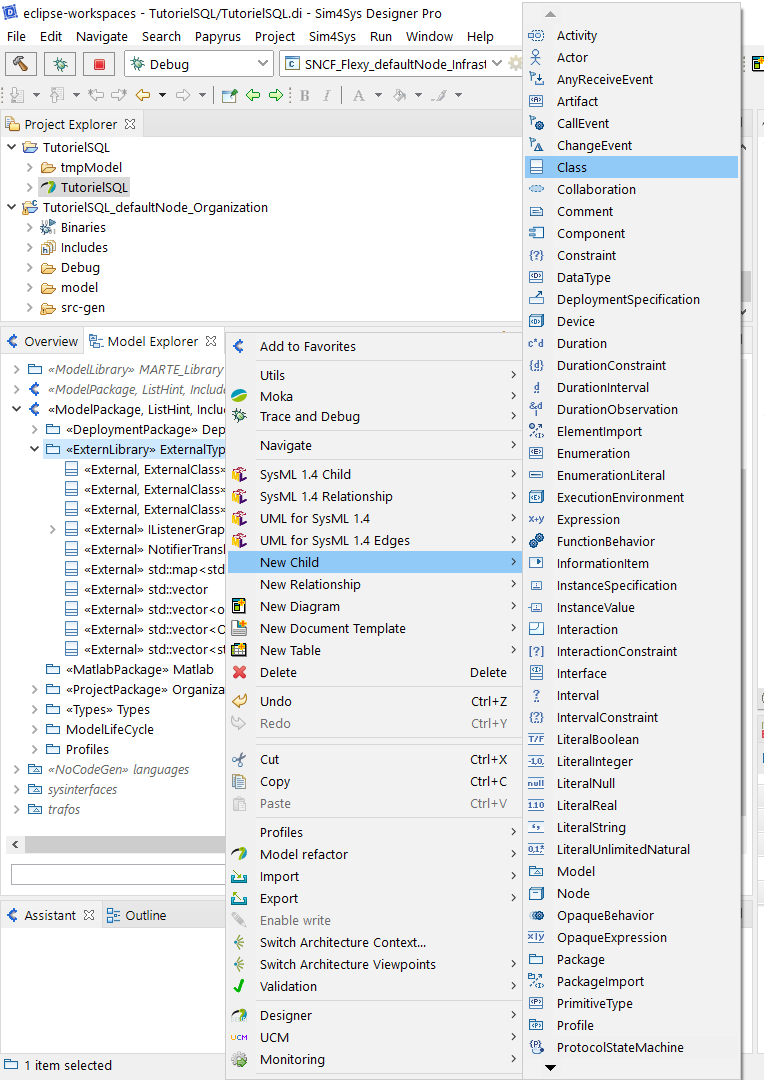Choose New Relationship from context menu
This screenshot has width=764, height=1080.
(x=374, y=584)
